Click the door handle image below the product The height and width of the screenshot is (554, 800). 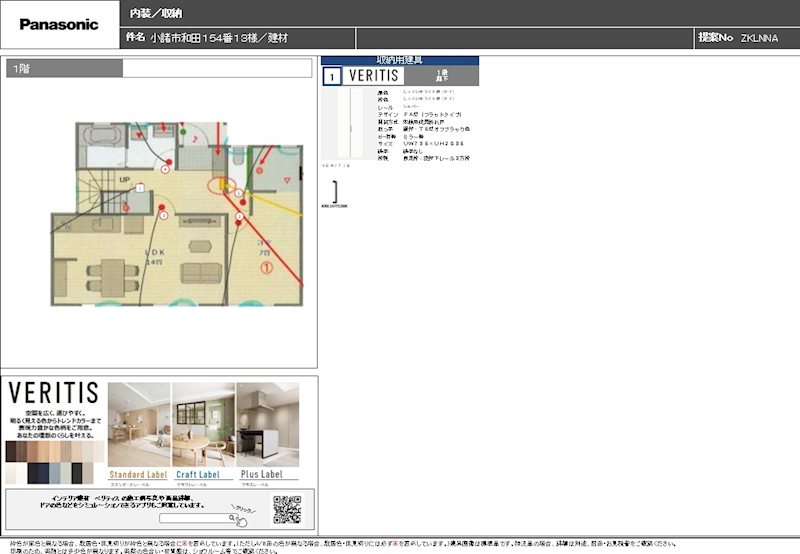tap(335, 192)
